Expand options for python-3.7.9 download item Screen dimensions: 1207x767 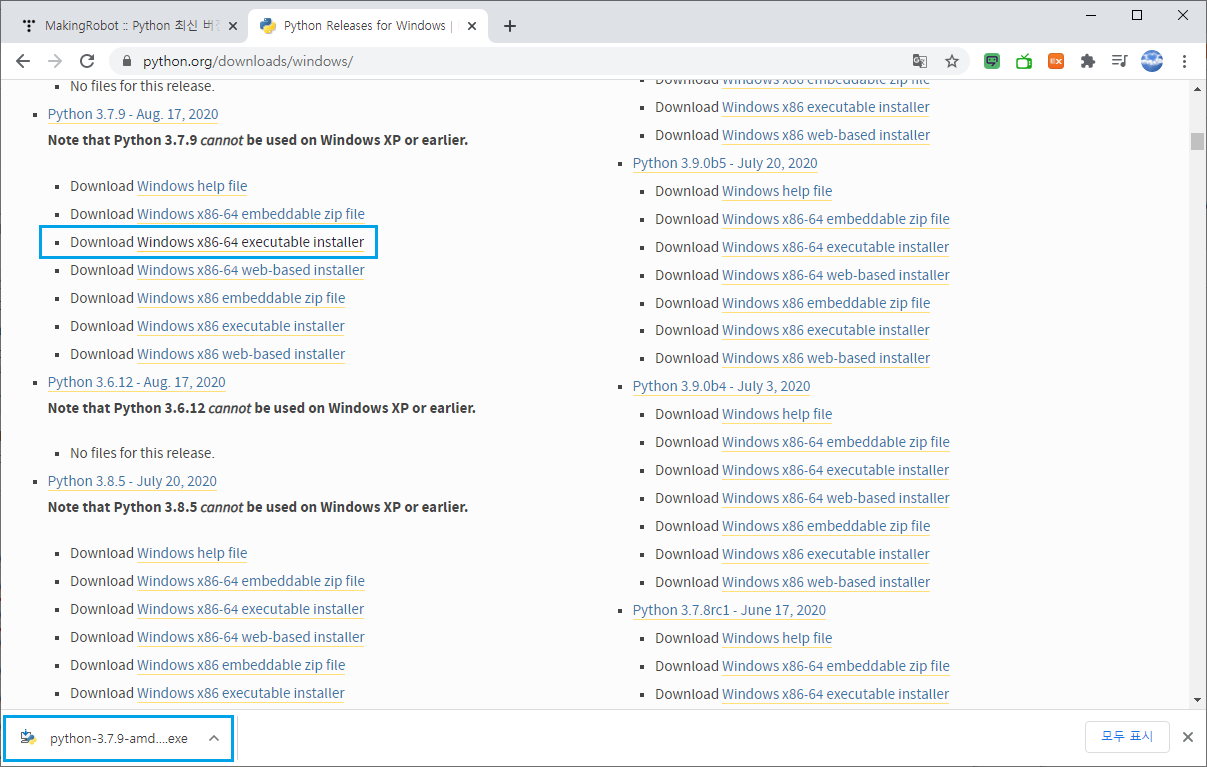(213, 738)
